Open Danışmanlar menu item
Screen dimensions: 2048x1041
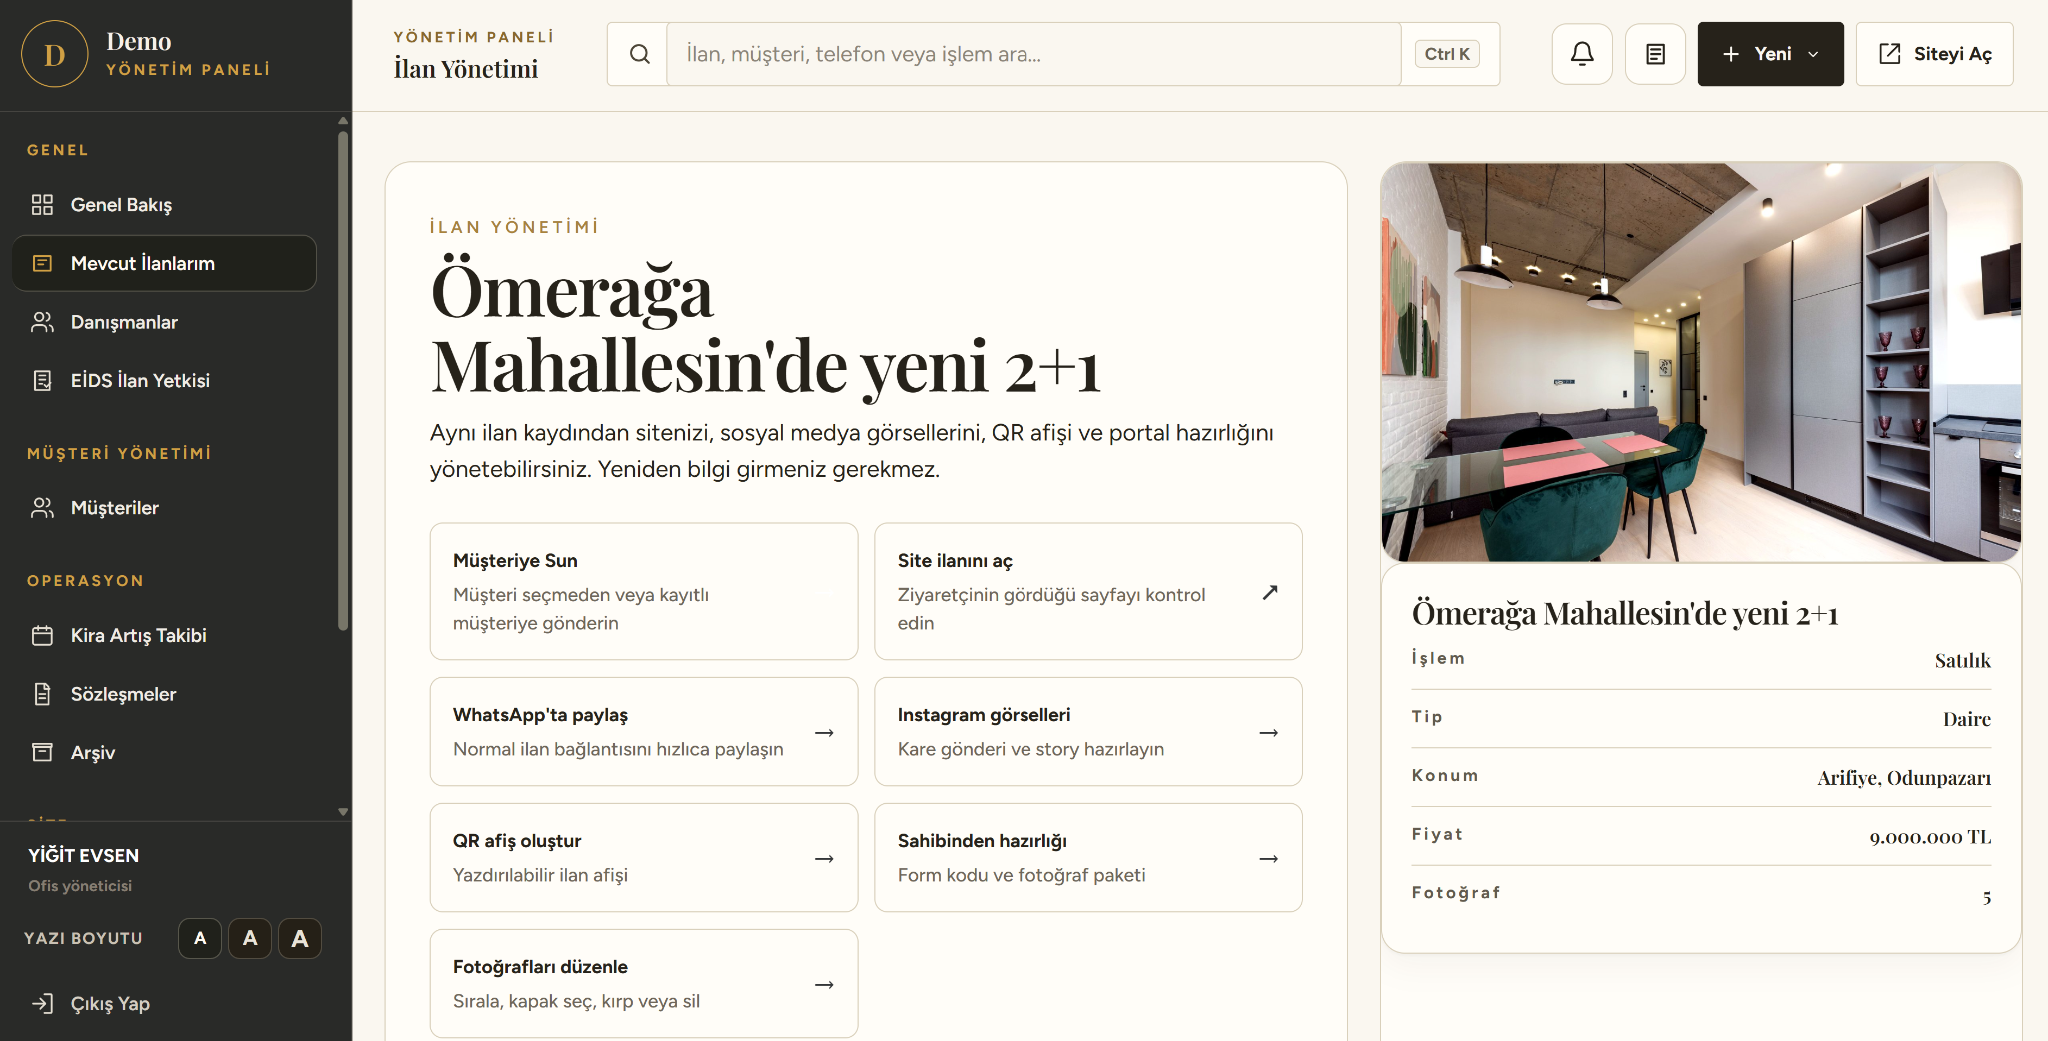click(x=164, y=322)
